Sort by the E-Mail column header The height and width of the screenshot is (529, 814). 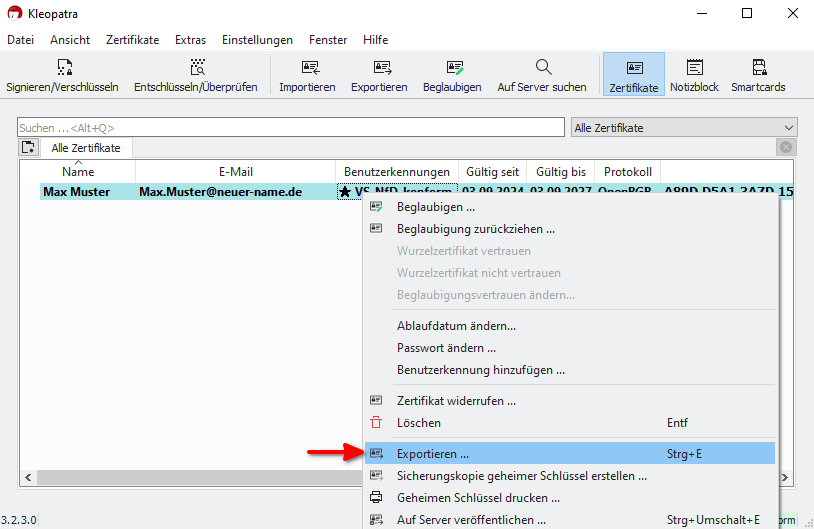pos(236,172)
